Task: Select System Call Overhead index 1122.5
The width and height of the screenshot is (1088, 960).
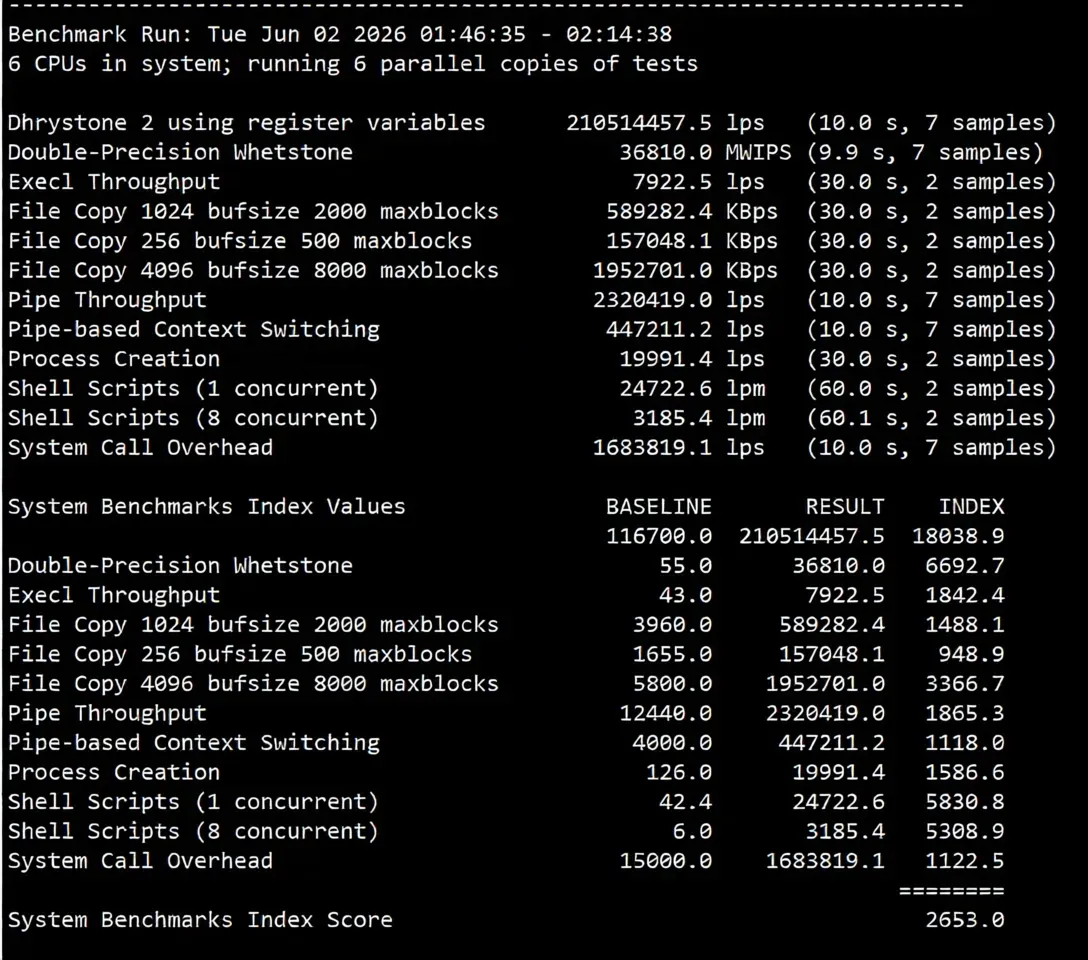Action: pos(964,860)
